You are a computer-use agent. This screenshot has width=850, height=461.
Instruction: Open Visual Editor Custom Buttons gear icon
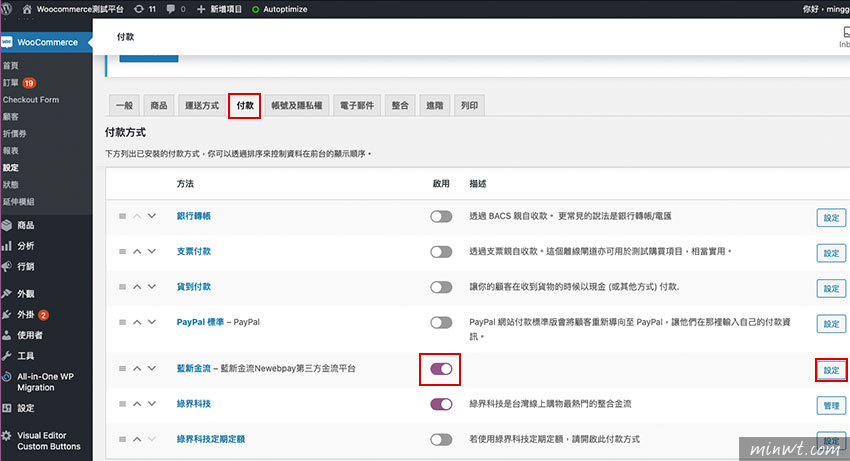(x=7, y=436)
